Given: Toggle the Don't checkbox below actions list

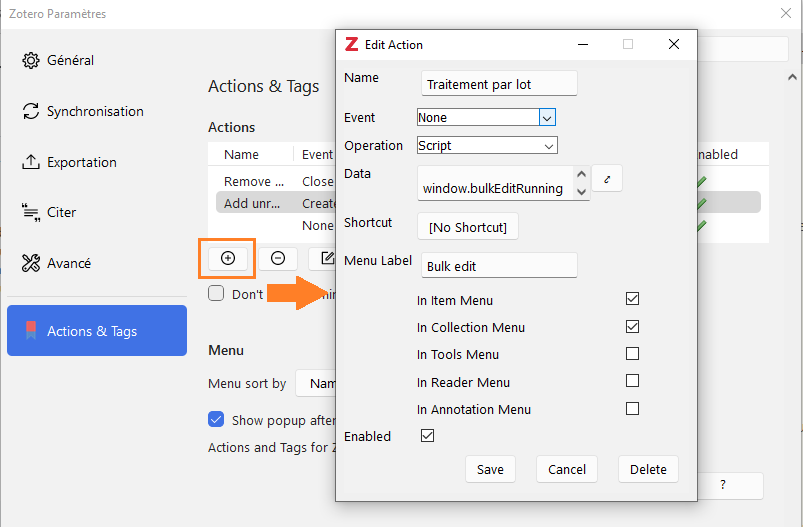Looking at the screenshot, I should tap(216, 293).
